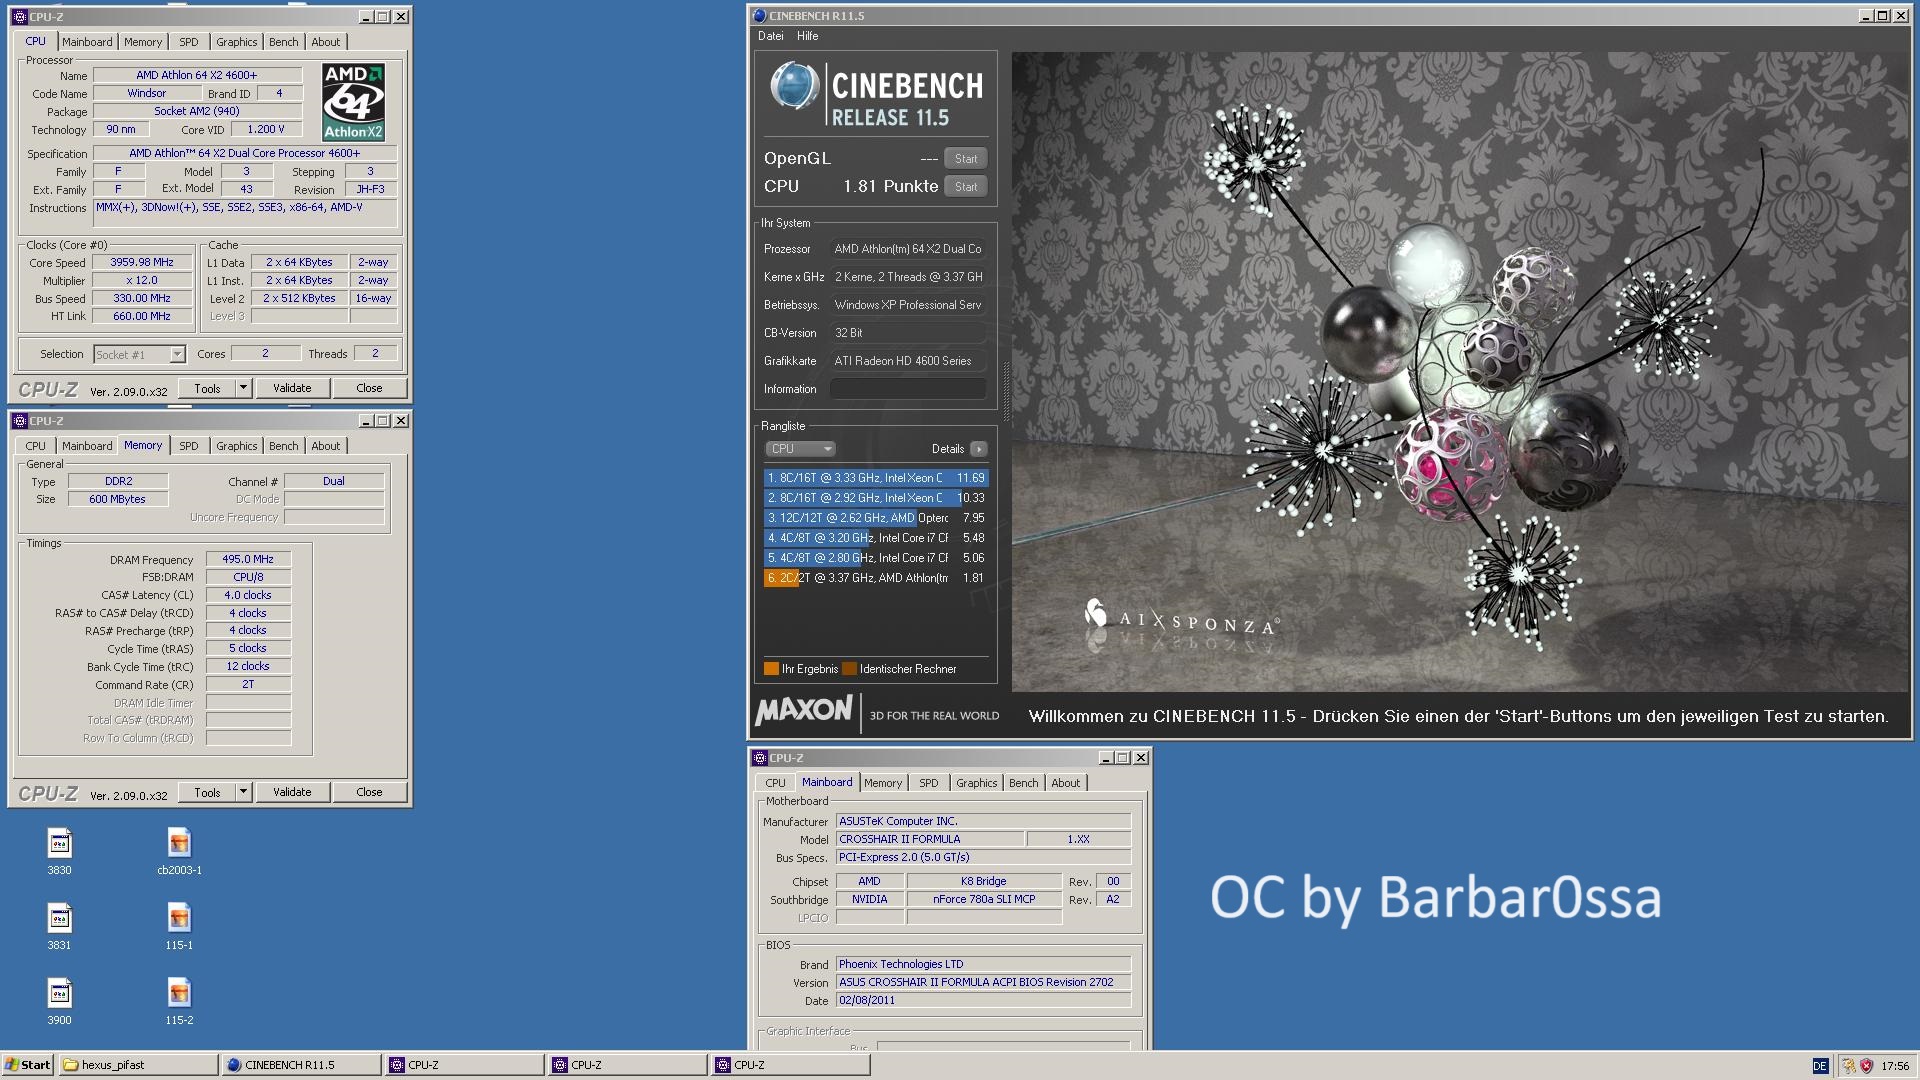Open the Bench tab in top CPU-Z window
Screen dimensions: 1920x1080
click(x=284, y=42)
